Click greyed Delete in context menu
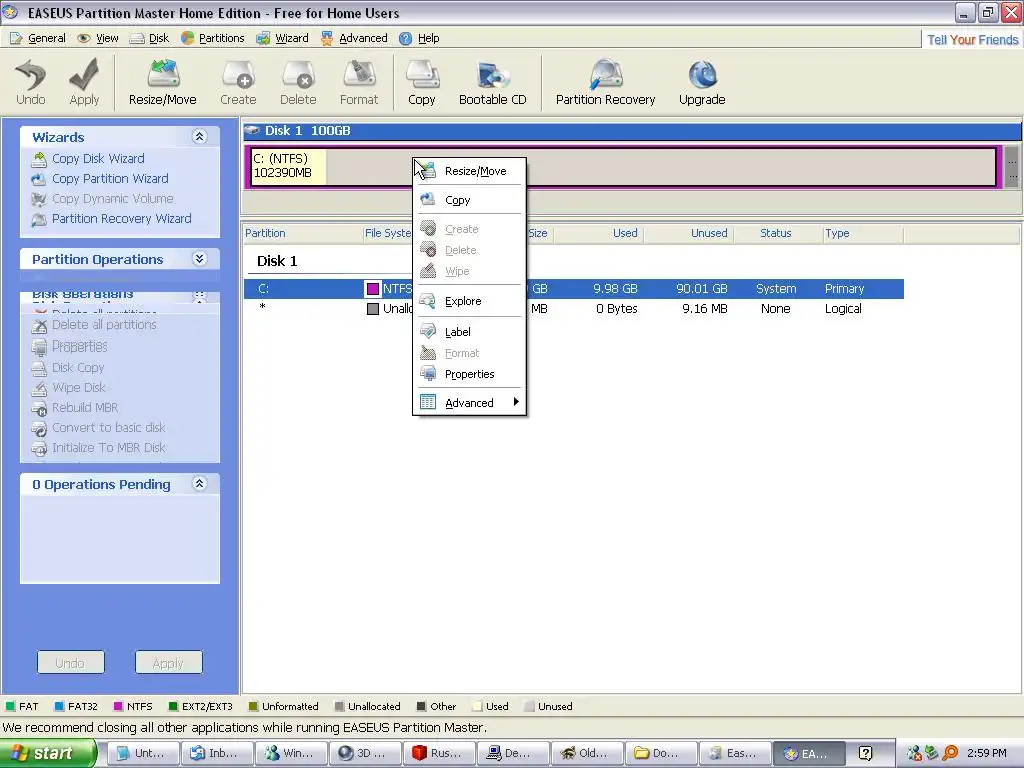This screenshot has width=1024, height=768. (469, 250)
